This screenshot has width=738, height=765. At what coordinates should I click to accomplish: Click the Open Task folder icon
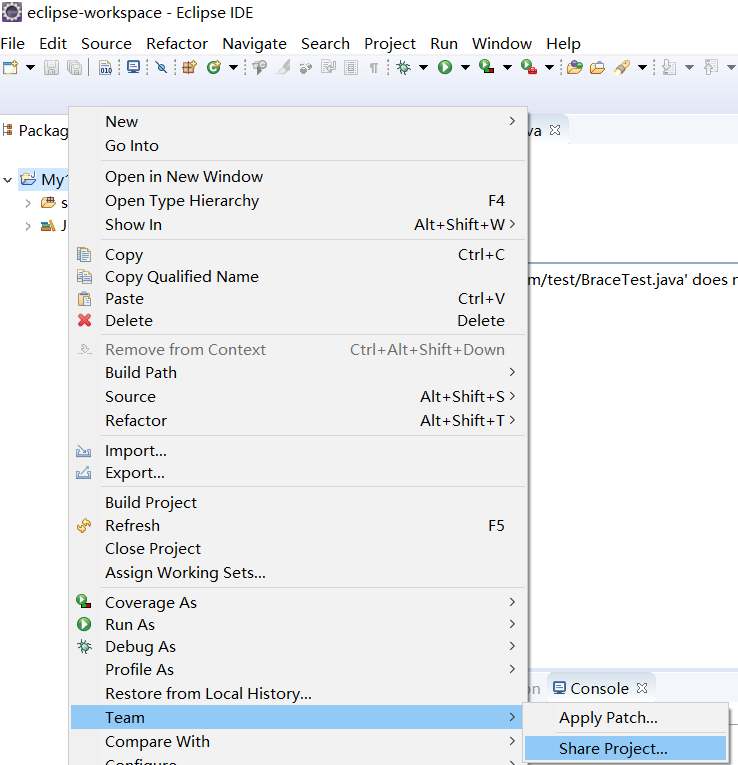pyautogui.click(x=598, y=67)
